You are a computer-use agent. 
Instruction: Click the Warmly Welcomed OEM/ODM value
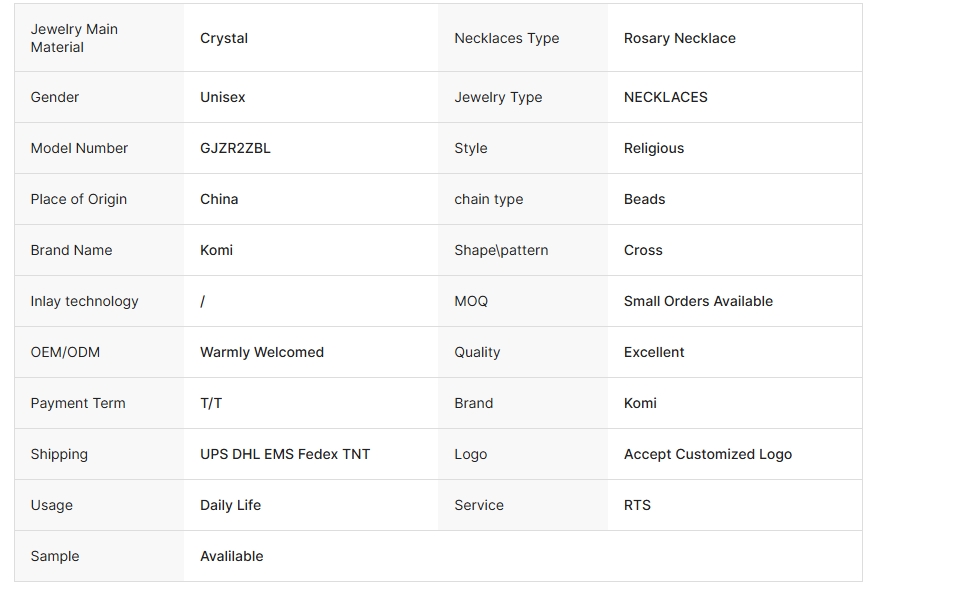[x=262, y=352]
